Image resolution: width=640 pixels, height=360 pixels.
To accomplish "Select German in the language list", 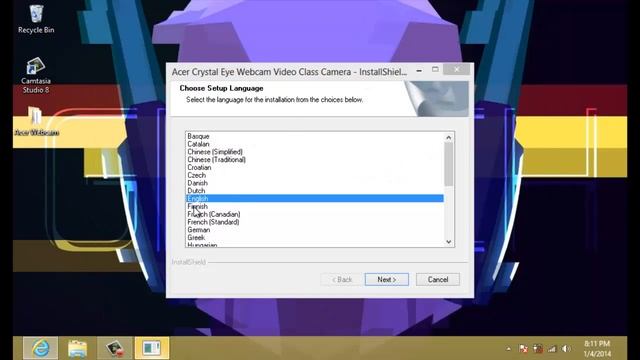I will pos(315,230).
